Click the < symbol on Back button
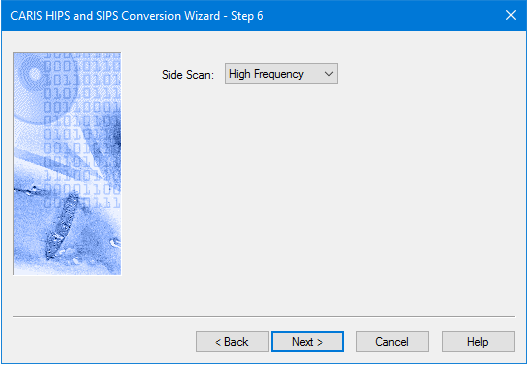The width and height of the screenshot is (528, 365). point(218,342)
